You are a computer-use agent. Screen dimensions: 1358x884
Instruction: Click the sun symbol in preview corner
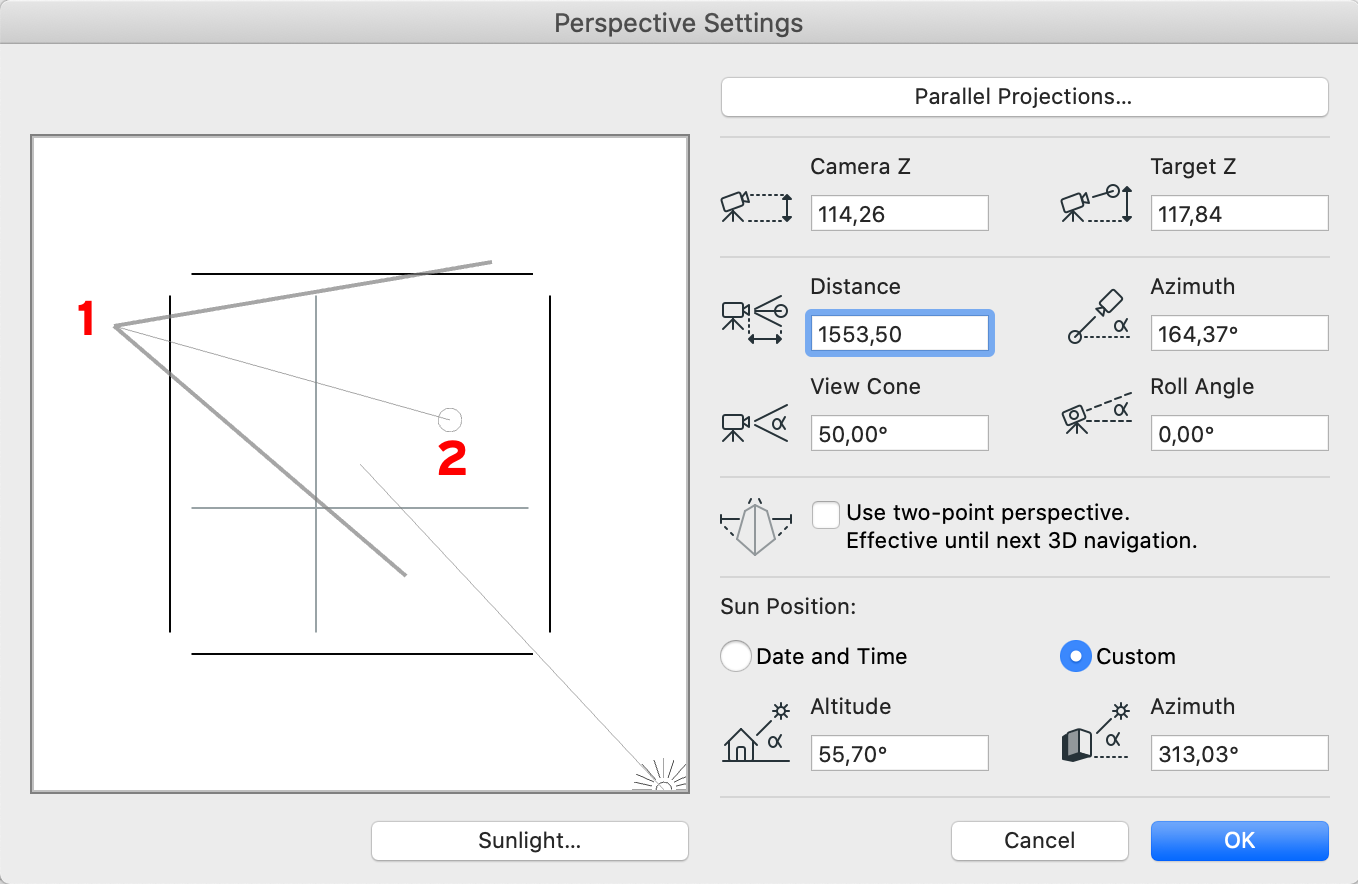(662, 776)
